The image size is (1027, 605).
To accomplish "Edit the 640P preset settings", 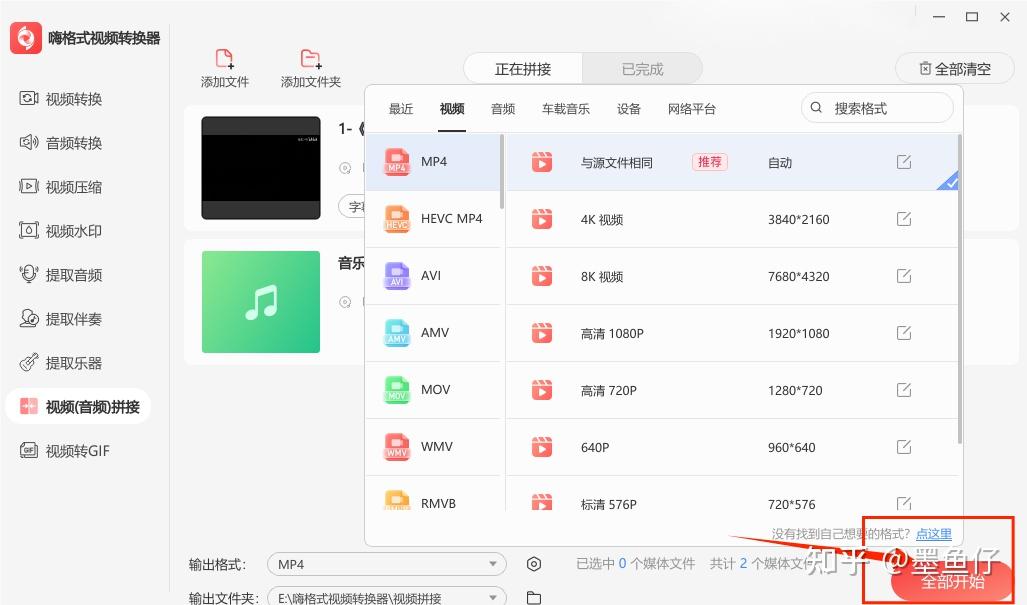I will [x=904, y=447].
